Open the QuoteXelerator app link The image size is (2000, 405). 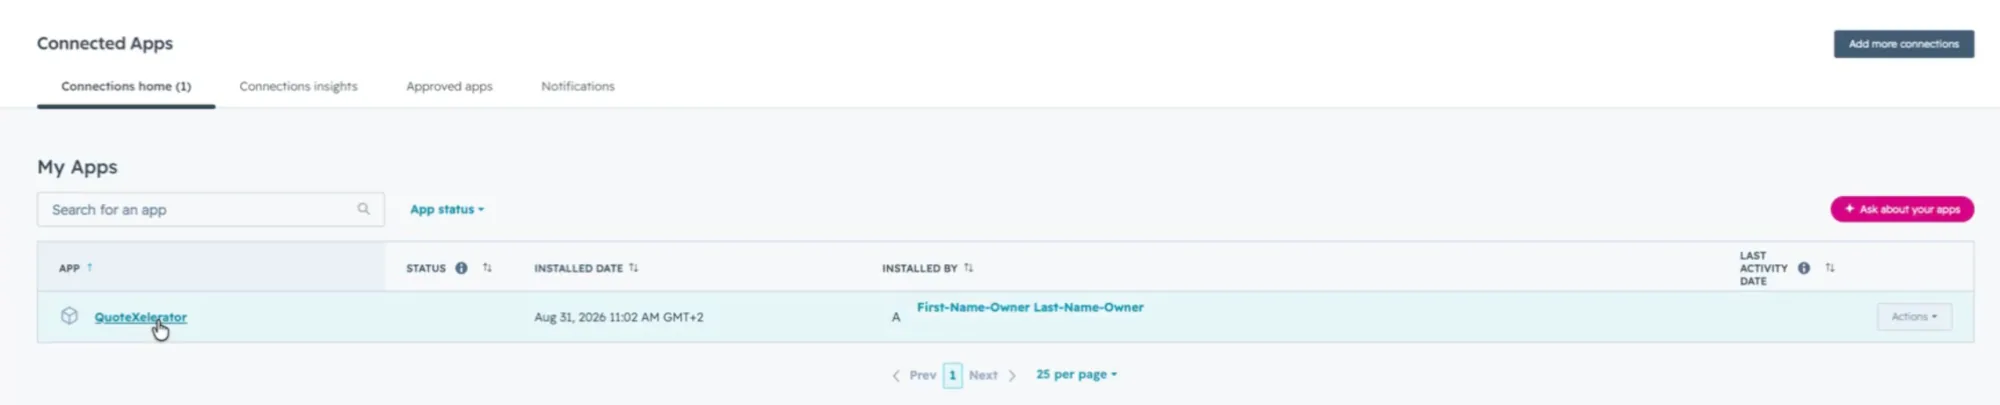coord(140,317)
